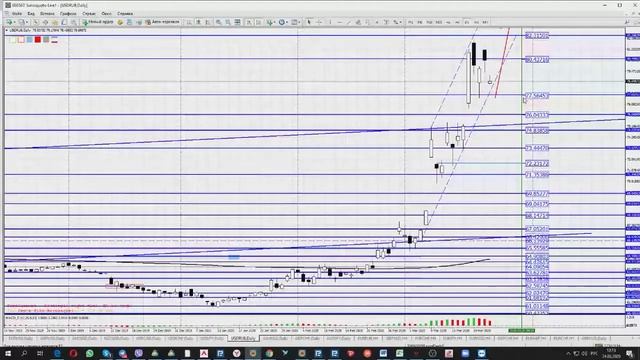Open the Файл menu
This screenshot has height=360, width=640.
coord(17,13)
